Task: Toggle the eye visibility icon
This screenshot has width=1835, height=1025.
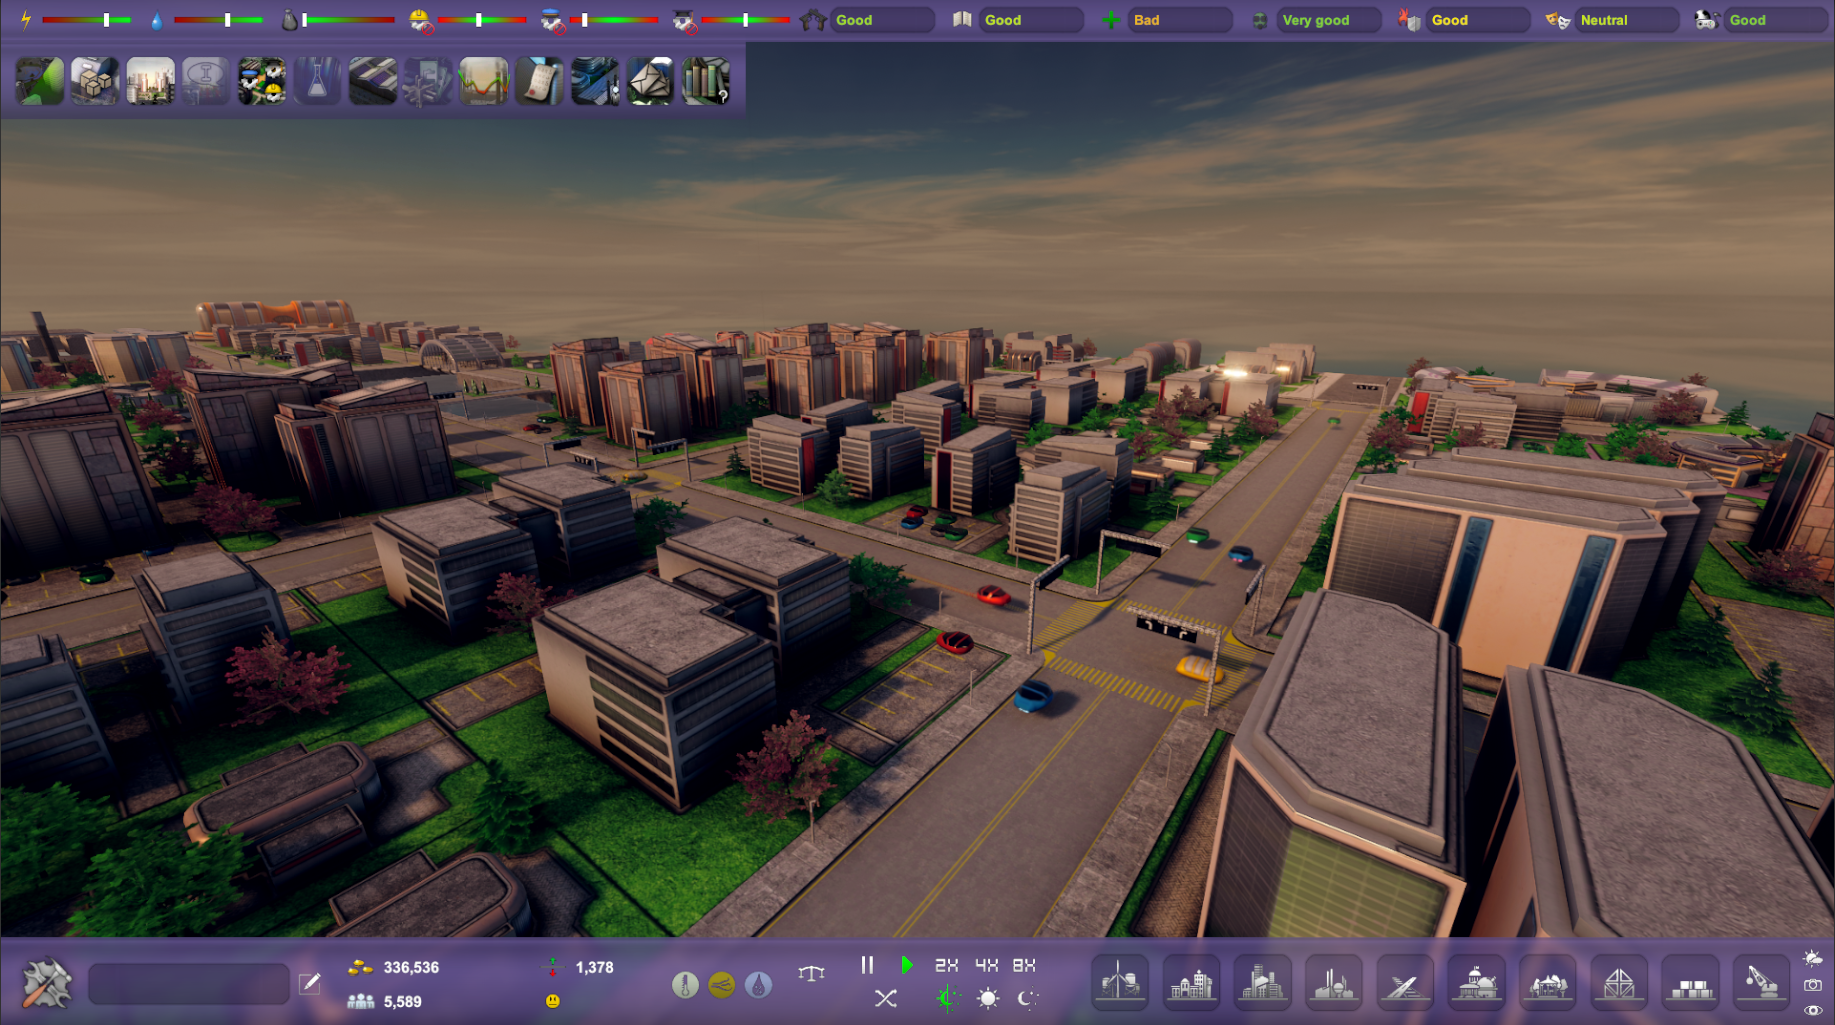Action: [x=1812, y=1010]
